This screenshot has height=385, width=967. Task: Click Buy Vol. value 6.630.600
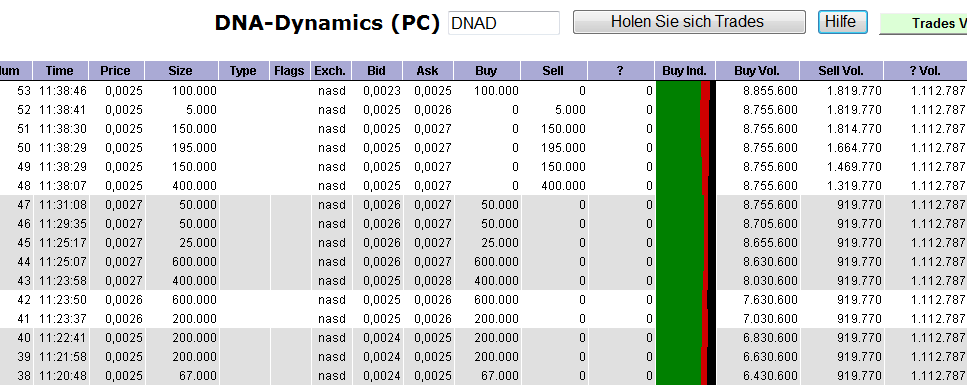tap(770, 357)
